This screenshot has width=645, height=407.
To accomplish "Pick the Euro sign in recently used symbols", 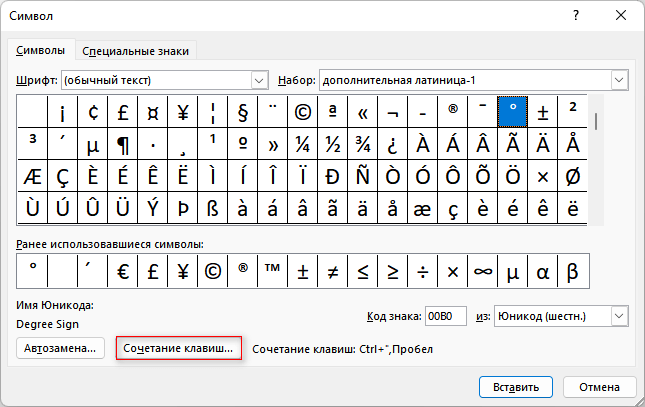I will coord(122,270).
